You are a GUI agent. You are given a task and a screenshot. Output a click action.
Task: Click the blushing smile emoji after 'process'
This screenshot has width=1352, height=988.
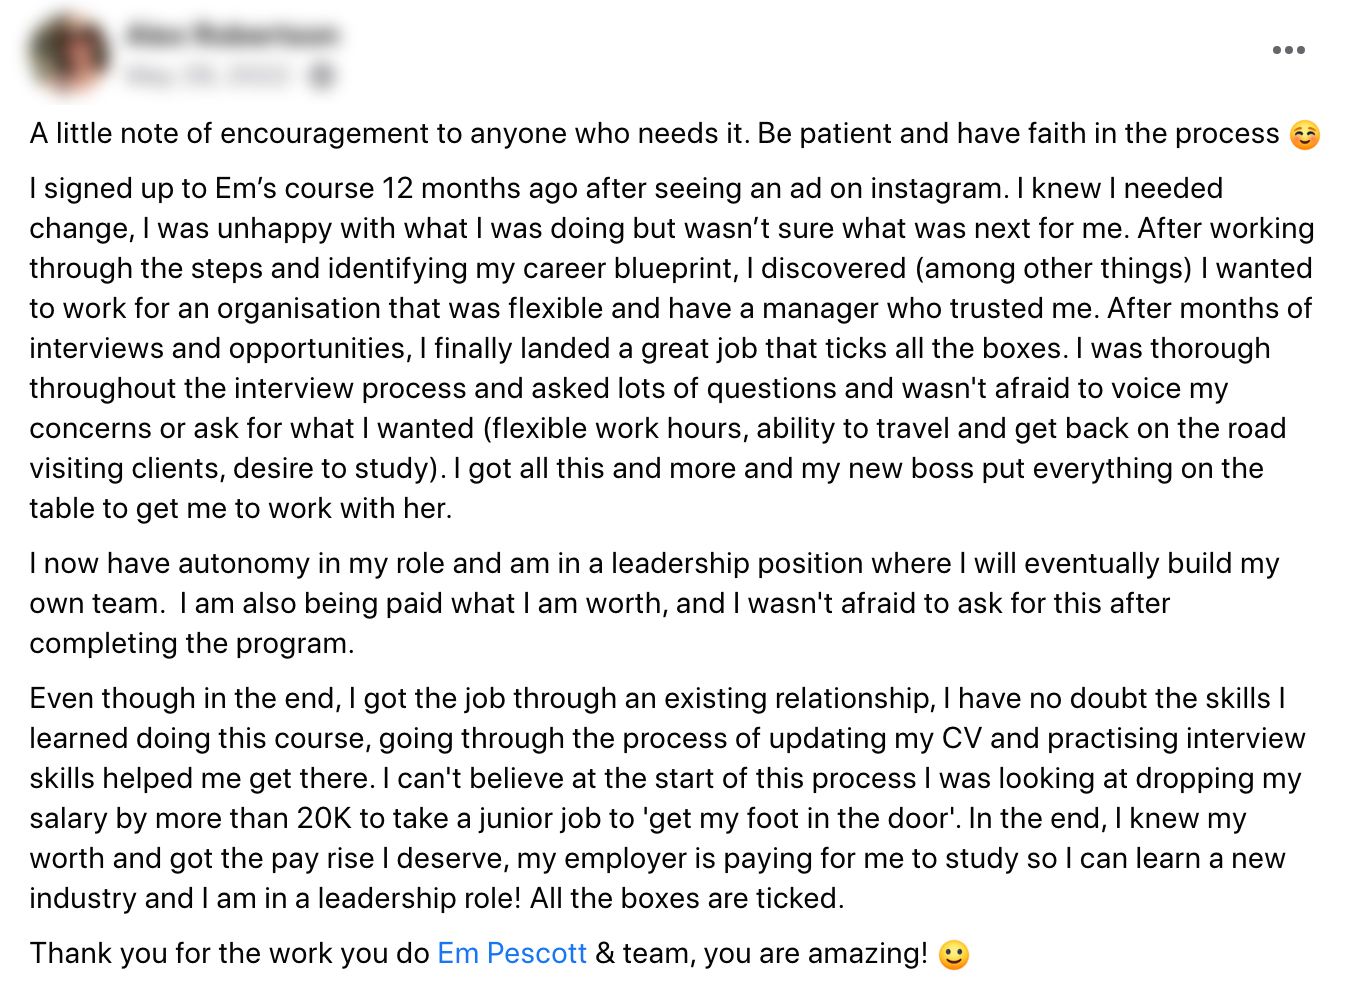[x=1304, y=134]
